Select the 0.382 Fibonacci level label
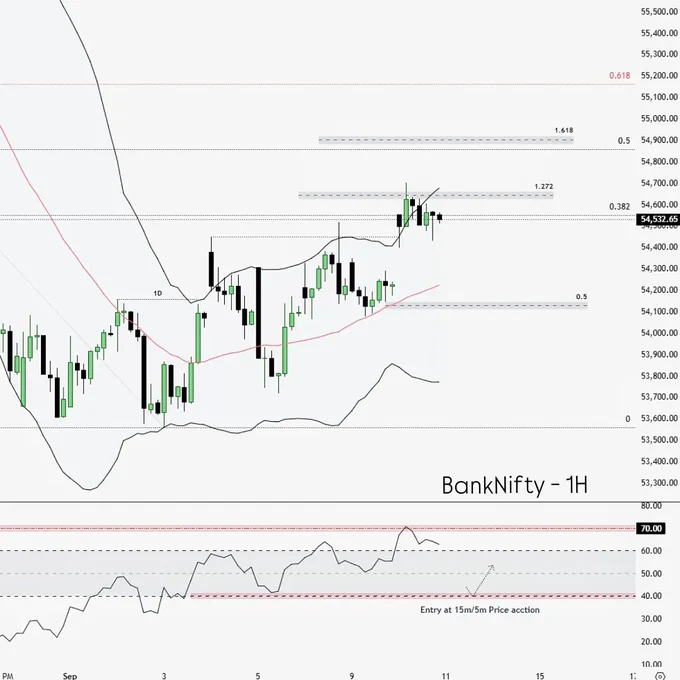Image resolution: width=680 pixels, height=680 pixels. [x=619, y=206]
